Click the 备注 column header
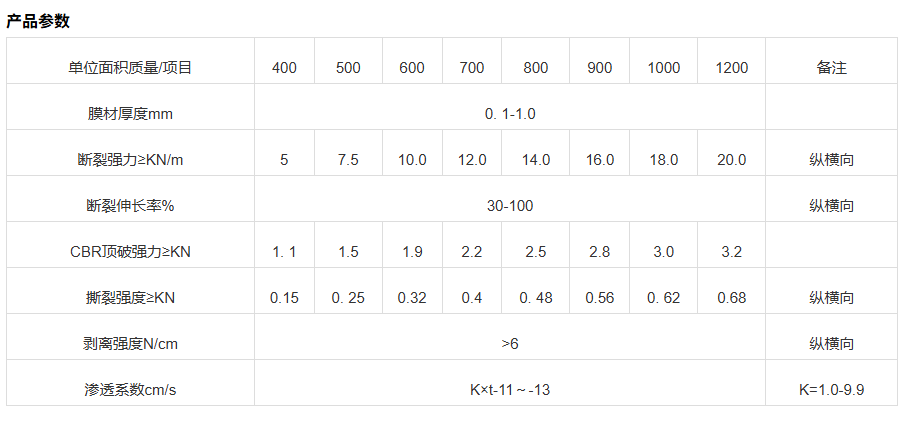This screenshot has height=433, width=902. (x=831, y=68)
